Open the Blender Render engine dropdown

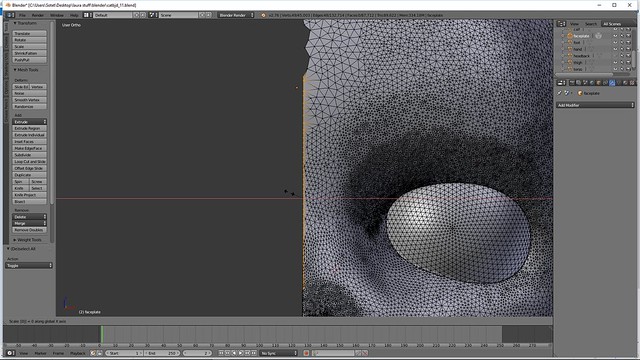click(x=236, y=15)
